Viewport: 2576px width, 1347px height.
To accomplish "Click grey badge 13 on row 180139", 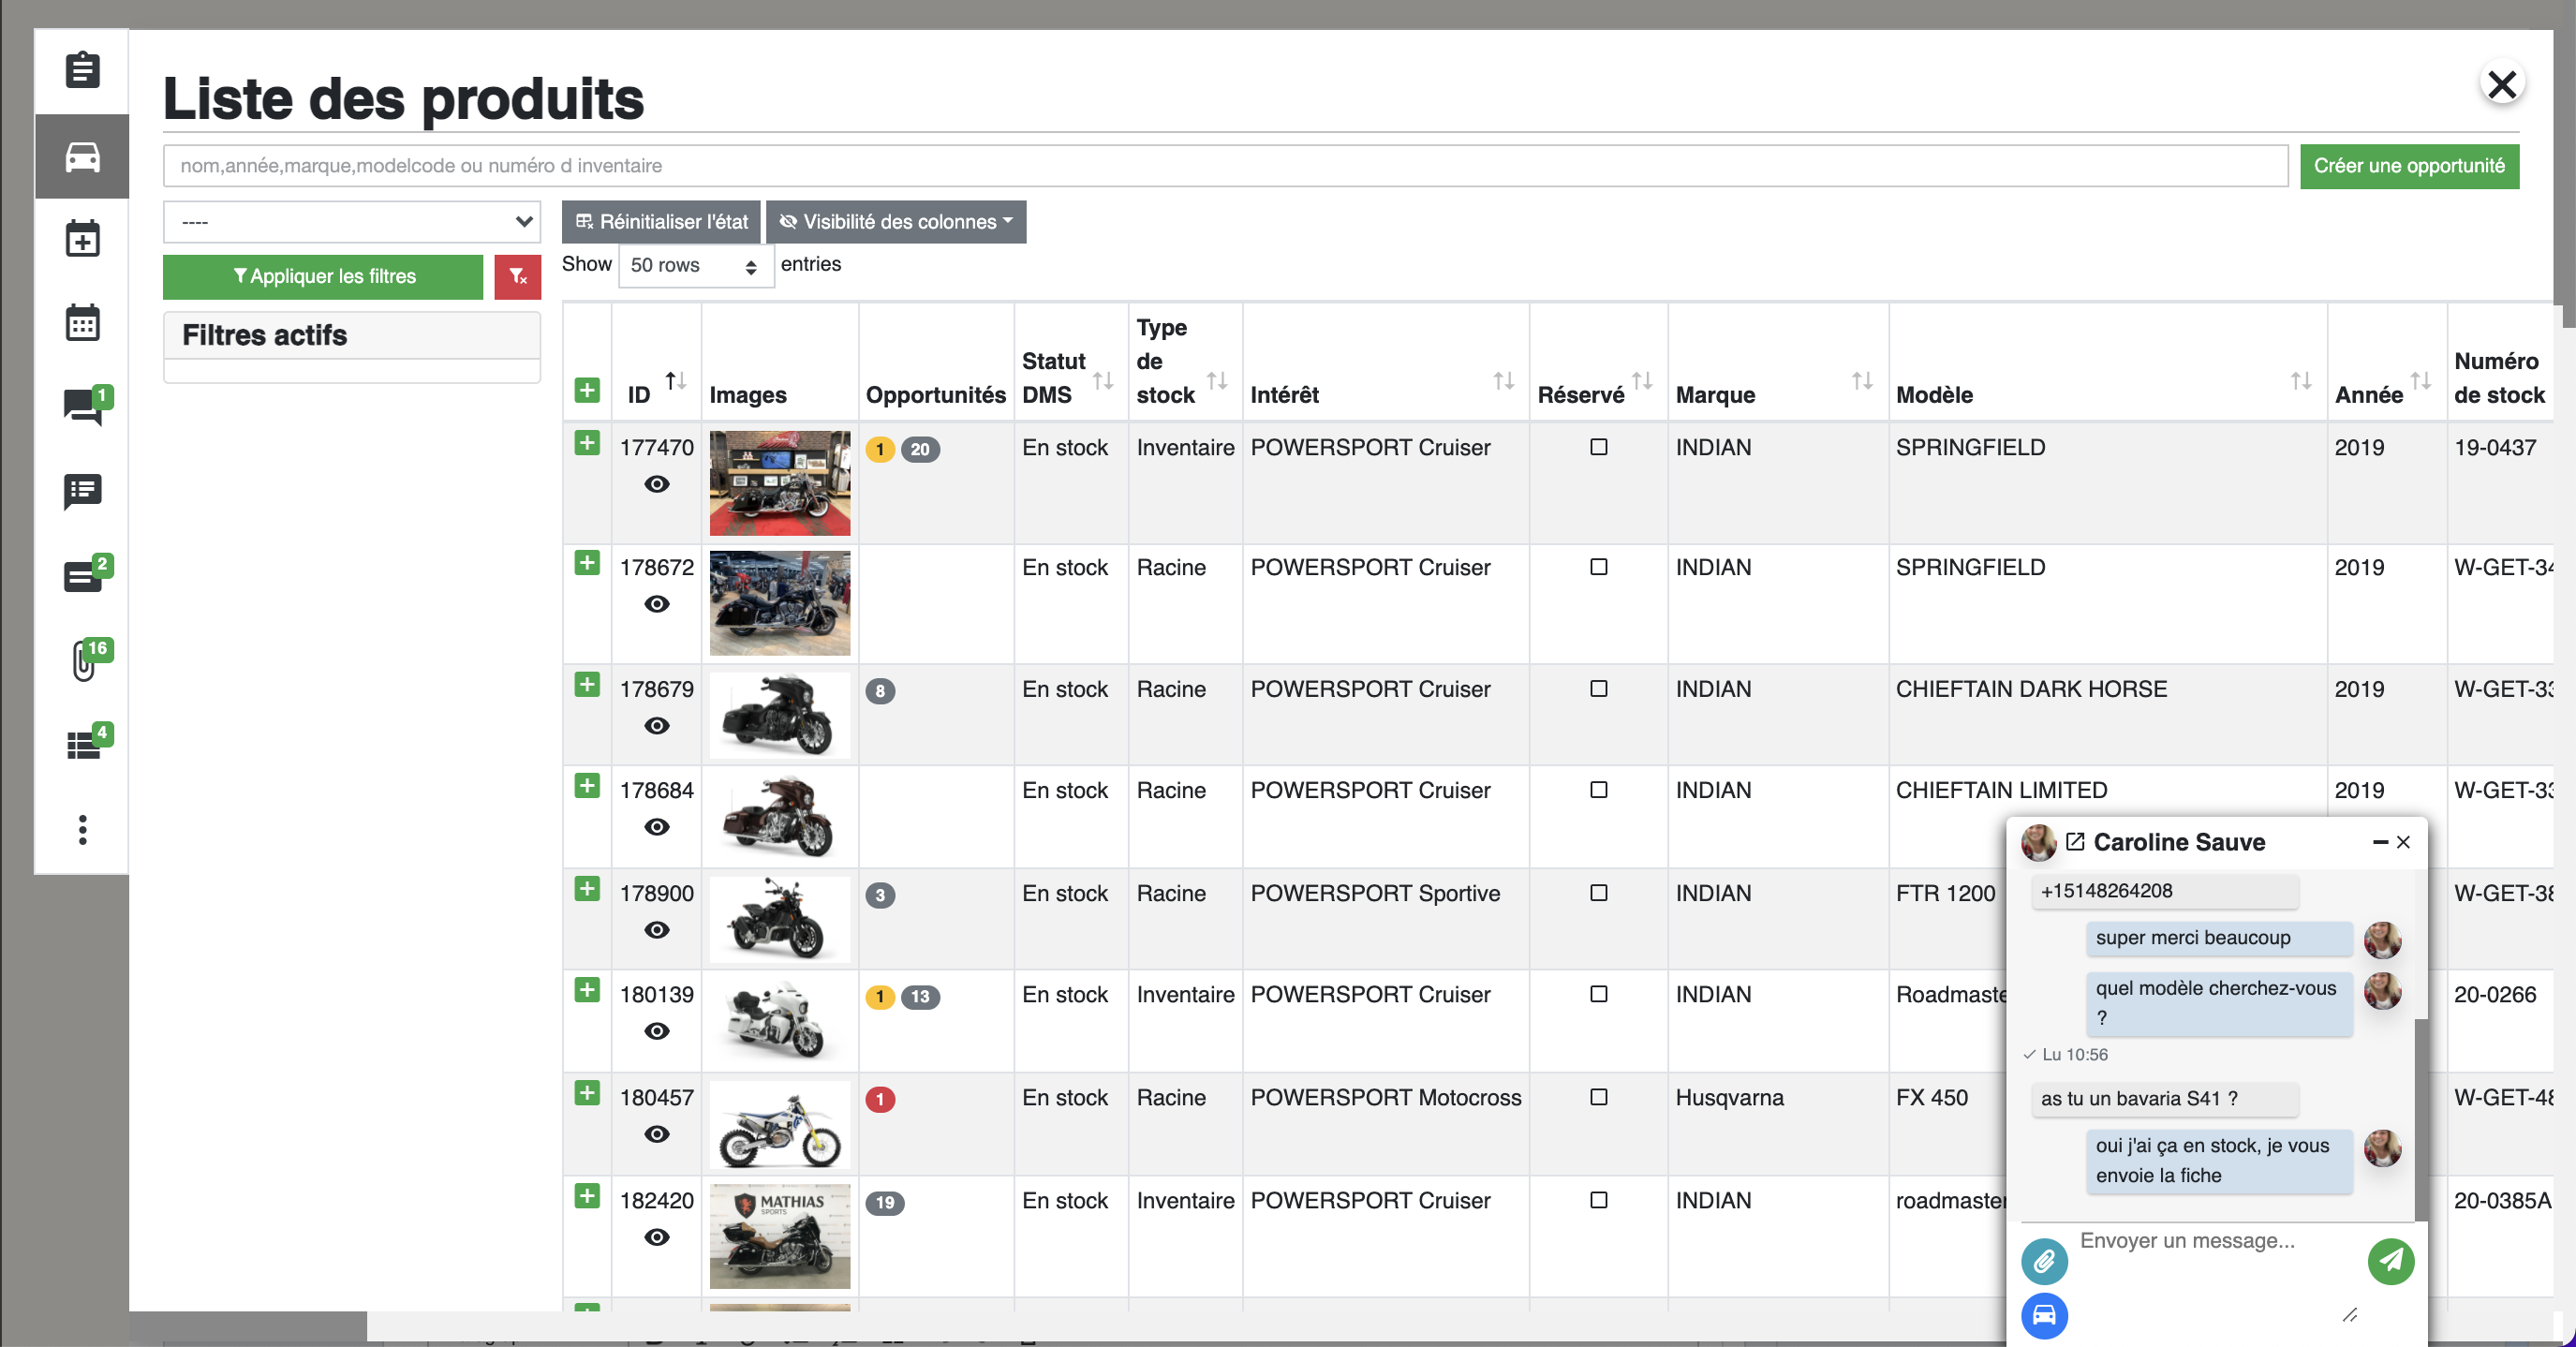I will (920, 997).
